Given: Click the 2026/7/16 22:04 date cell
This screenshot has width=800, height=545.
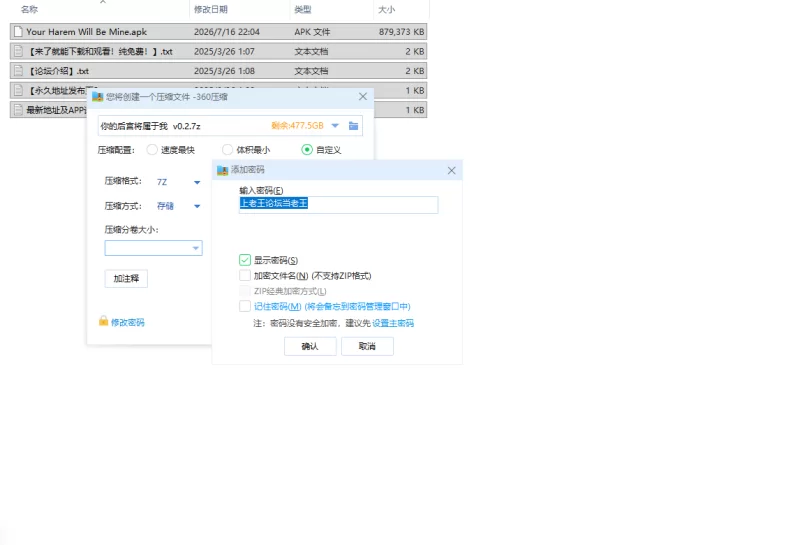Looking at the screenshot, I should coord(227,32).
